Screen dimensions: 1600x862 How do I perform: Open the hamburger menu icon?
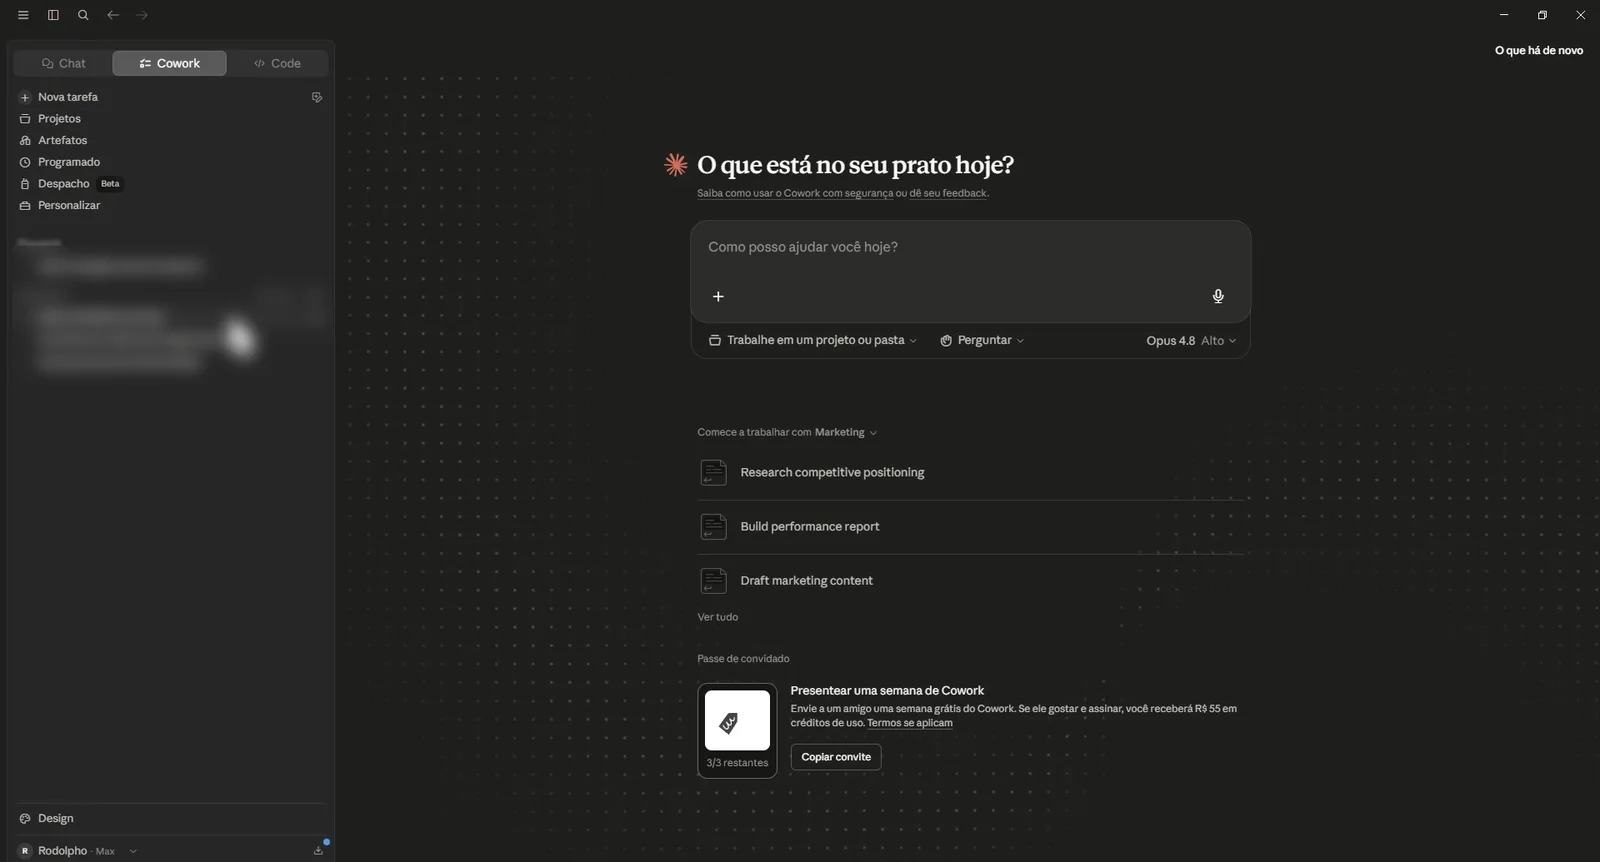point(23,15)
